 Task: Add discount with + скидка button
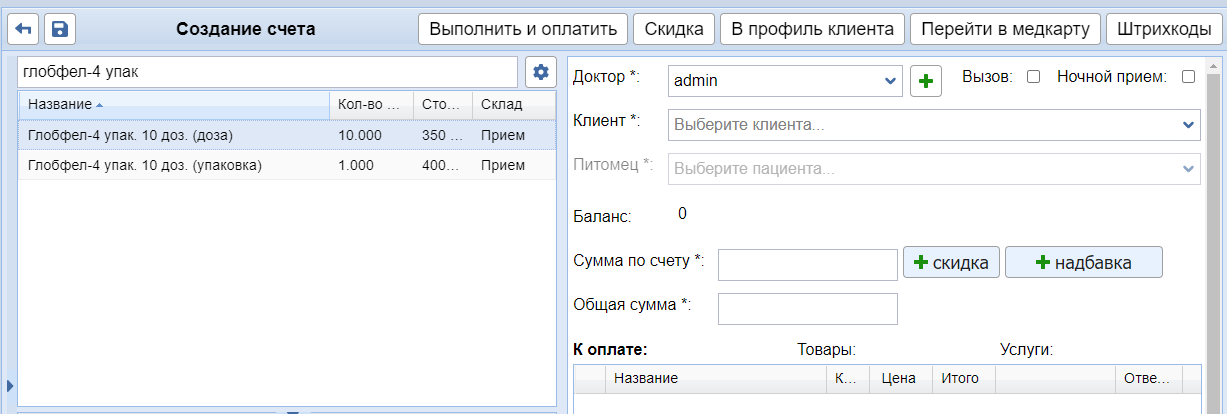click(951, 263)
